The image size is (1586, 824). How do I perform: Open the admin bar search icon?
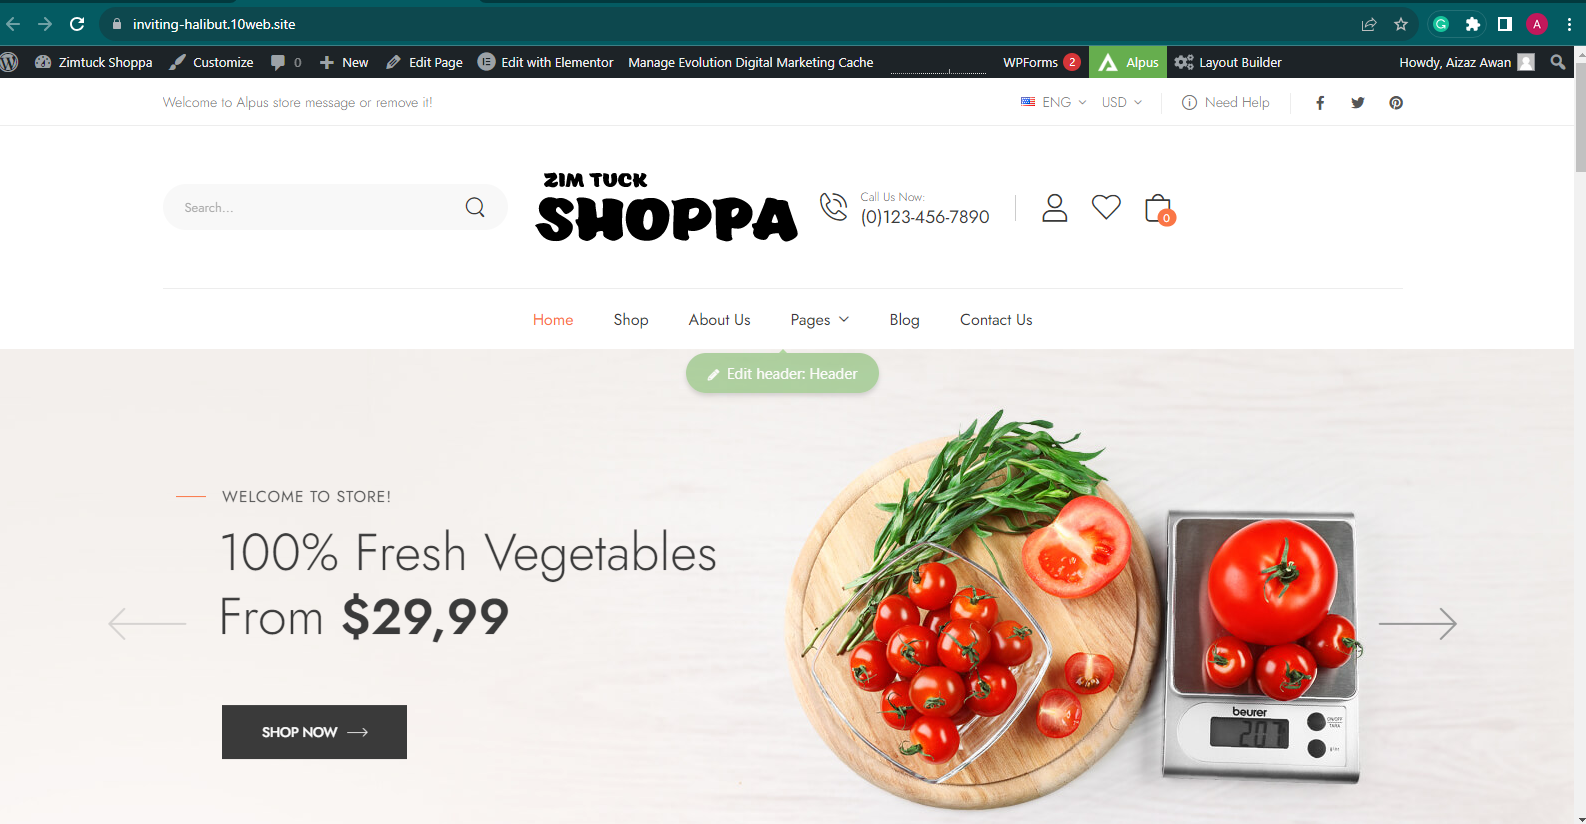click(x=1558, y=62)
